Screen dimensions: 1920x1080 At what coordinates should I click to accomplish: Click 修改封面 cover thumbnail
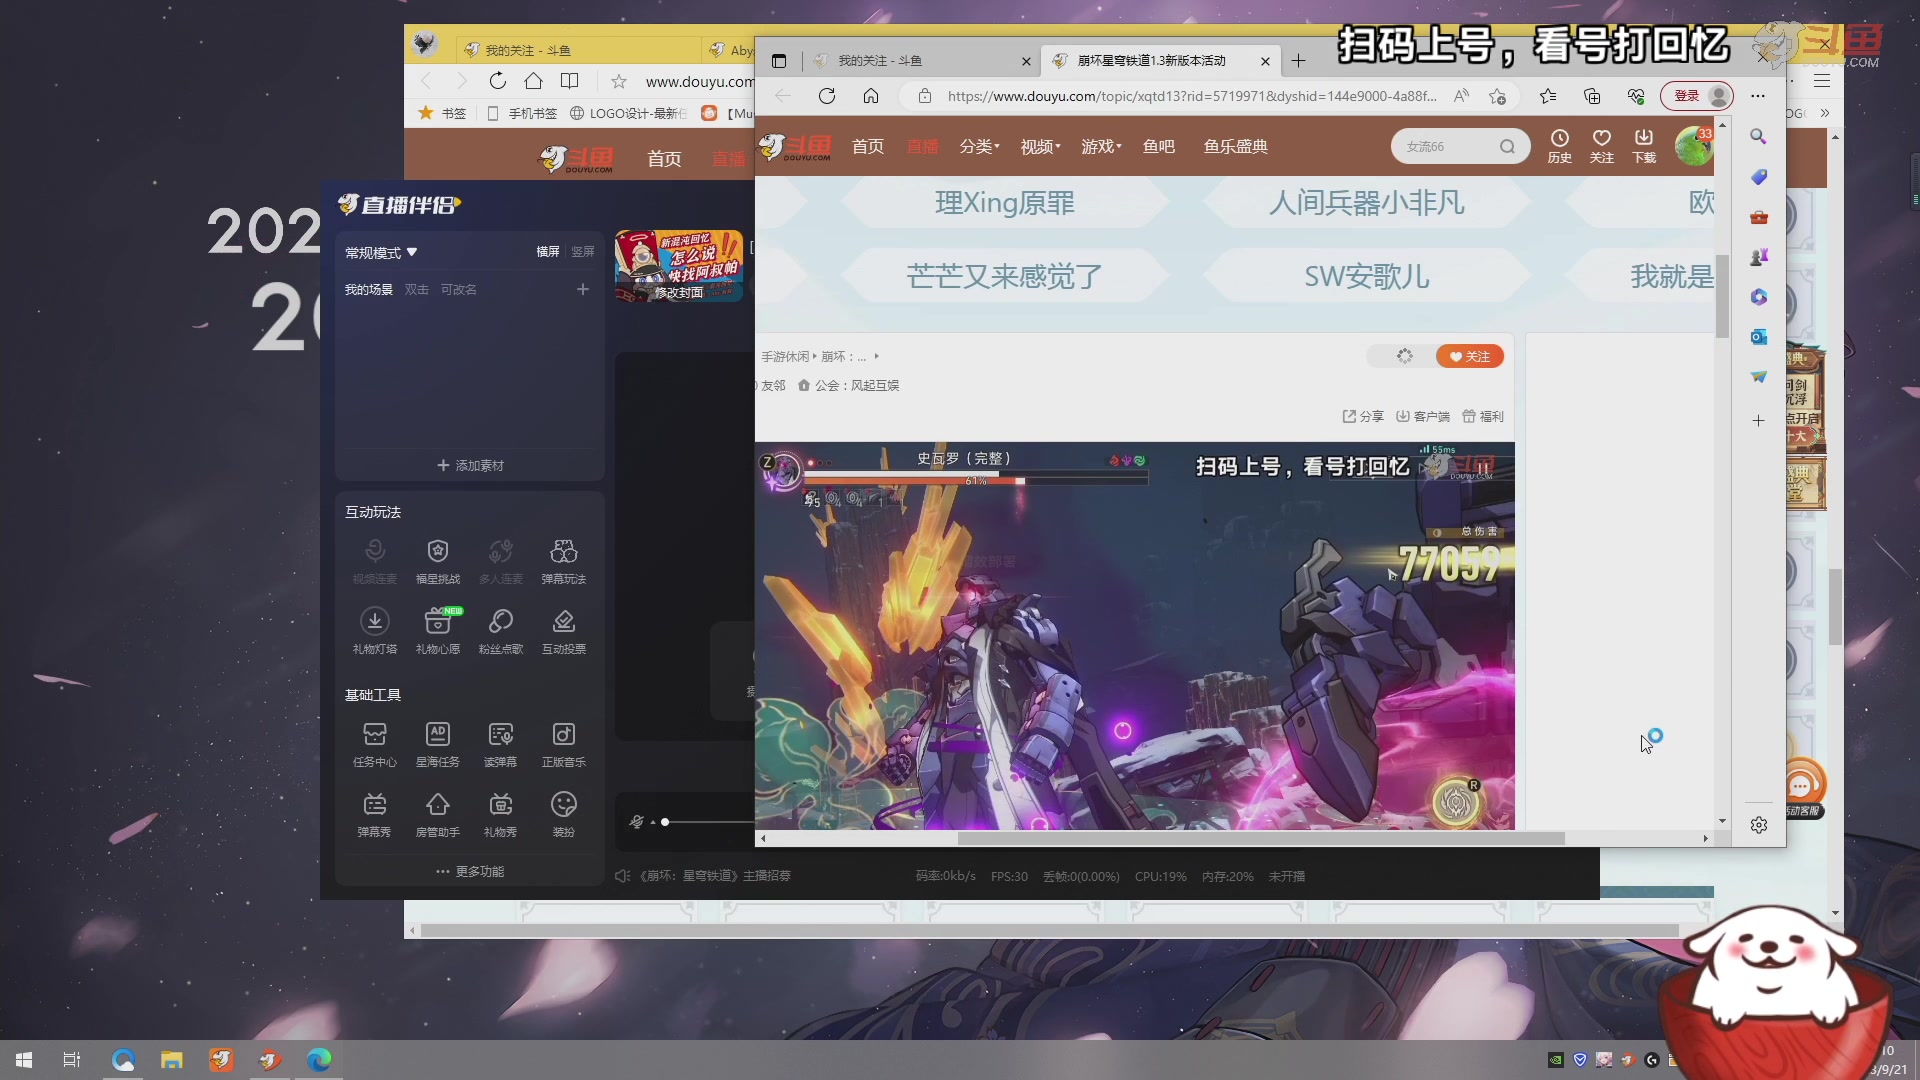pos(679,266)
